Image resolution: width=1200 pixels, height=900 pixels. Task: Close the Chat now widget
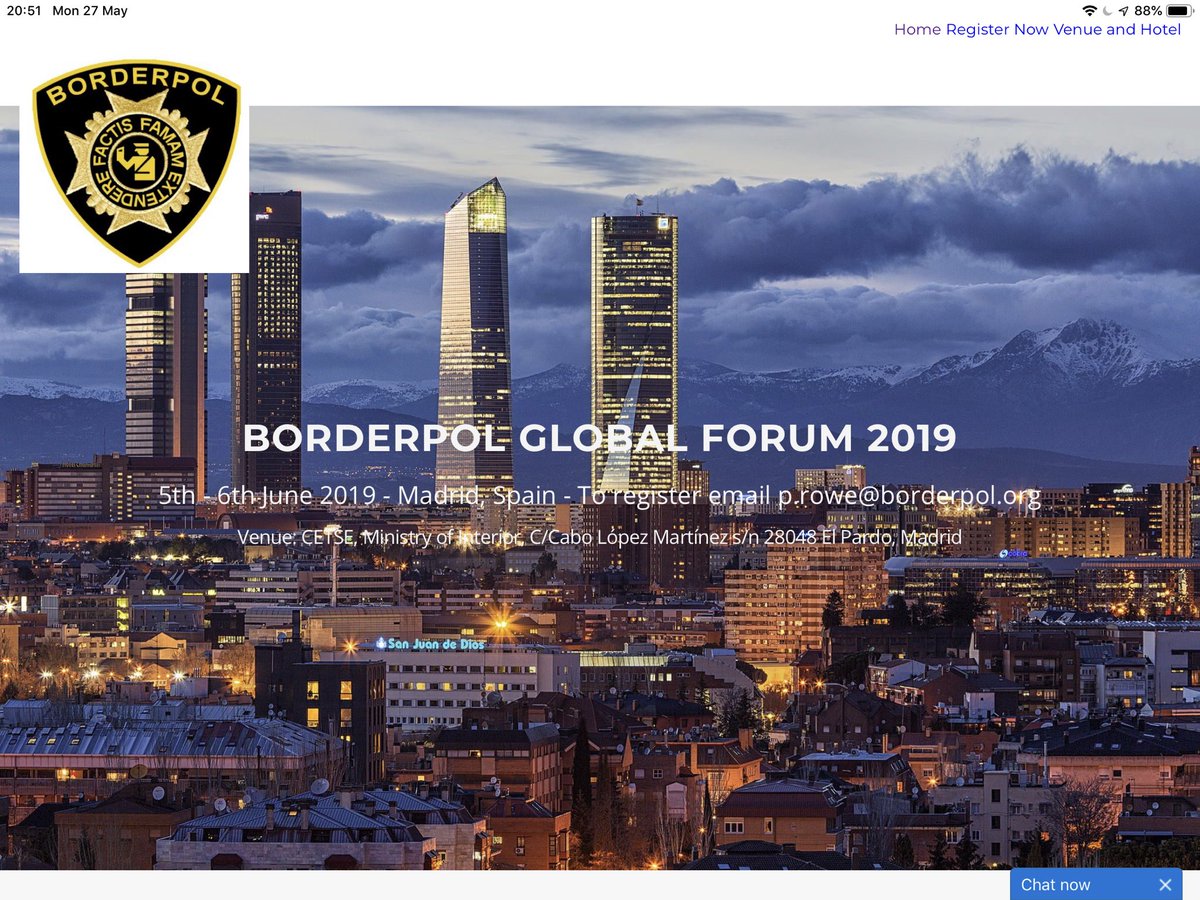1165,884
